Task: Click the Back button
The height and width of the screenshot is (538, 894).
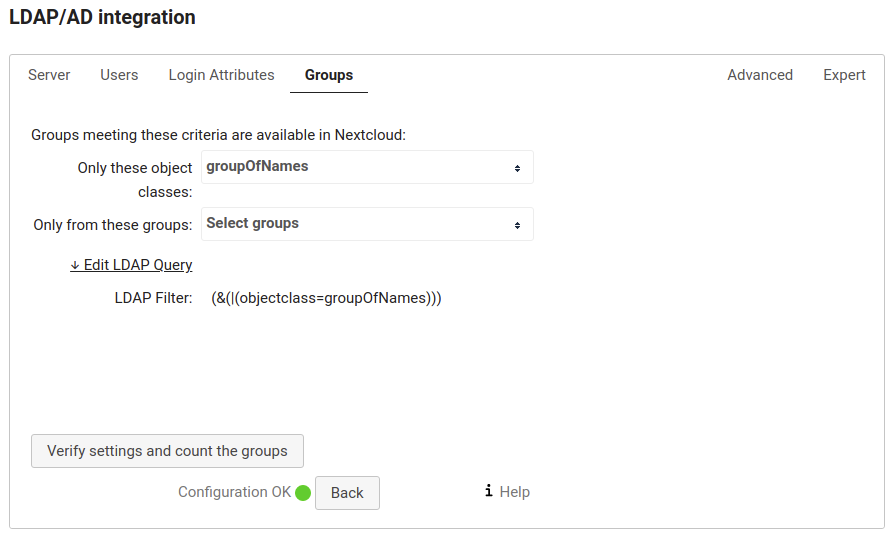Action: 347,493
